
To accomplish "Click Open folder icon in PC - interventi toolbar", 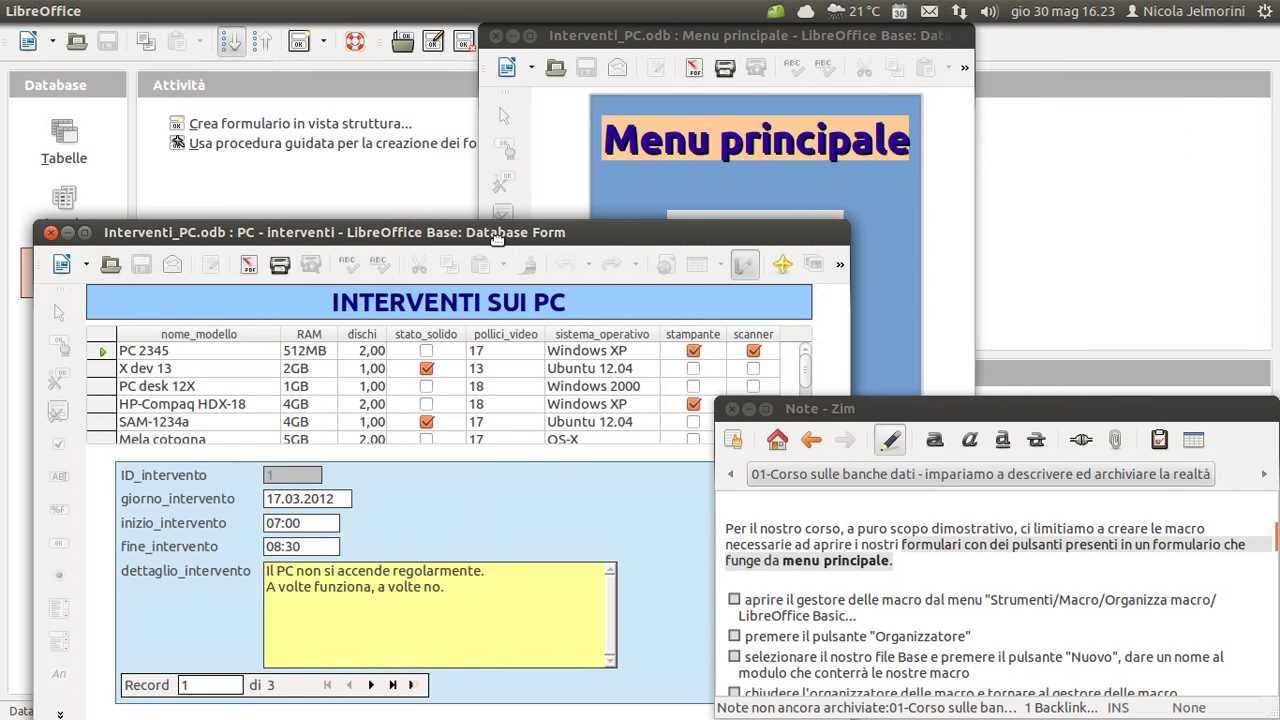I will point(111,264).
